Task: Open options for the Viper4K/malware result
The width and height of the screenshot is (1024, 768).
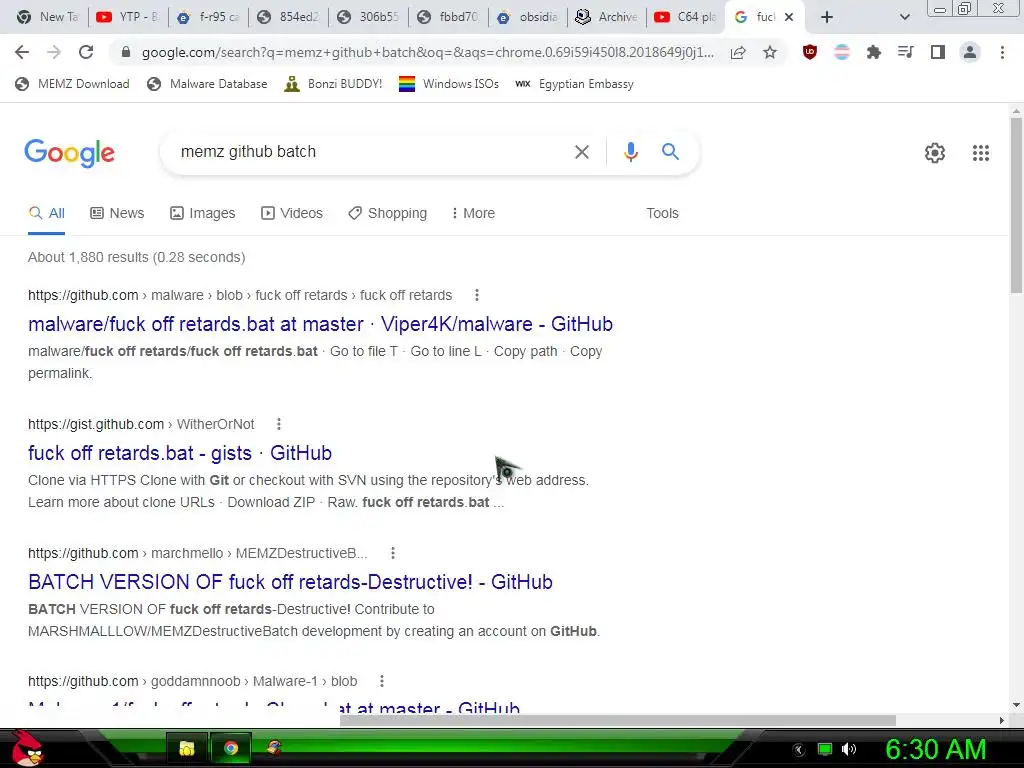Action: pos(477,295)
